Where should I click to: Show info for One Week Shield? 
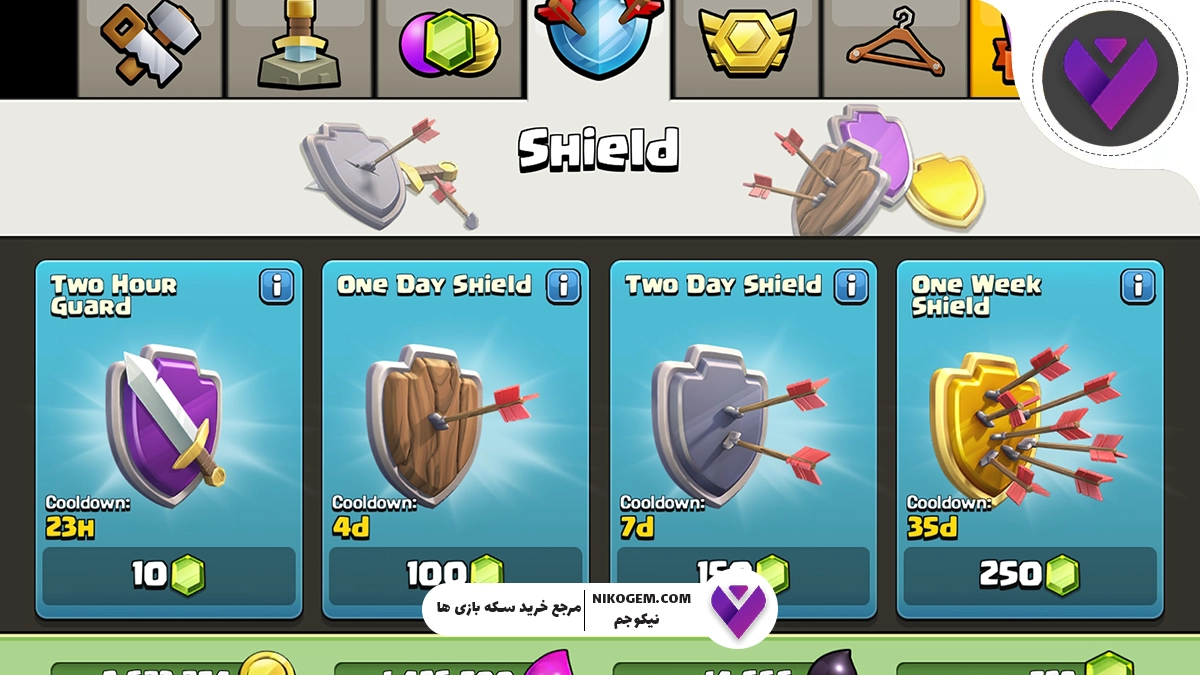pos(1138,286)
